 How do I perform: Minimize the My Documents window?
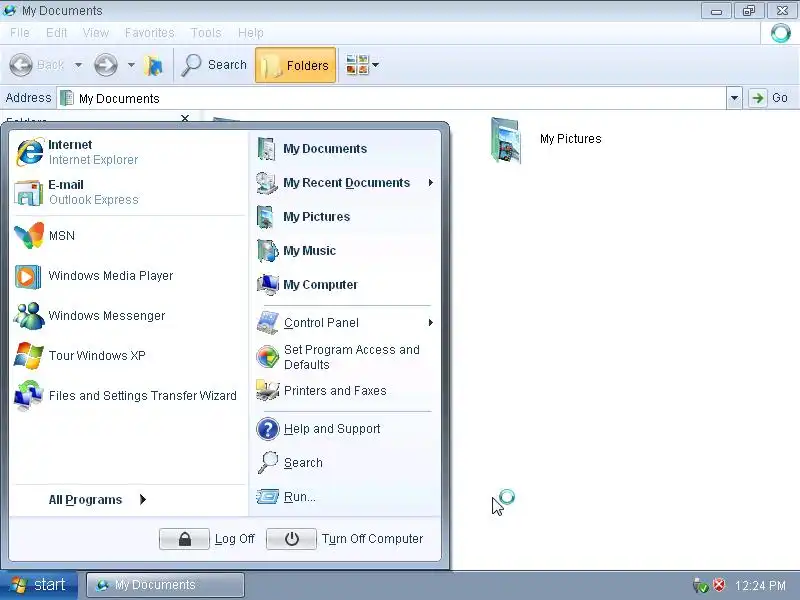pyautogui.click(x=716, y=11)
